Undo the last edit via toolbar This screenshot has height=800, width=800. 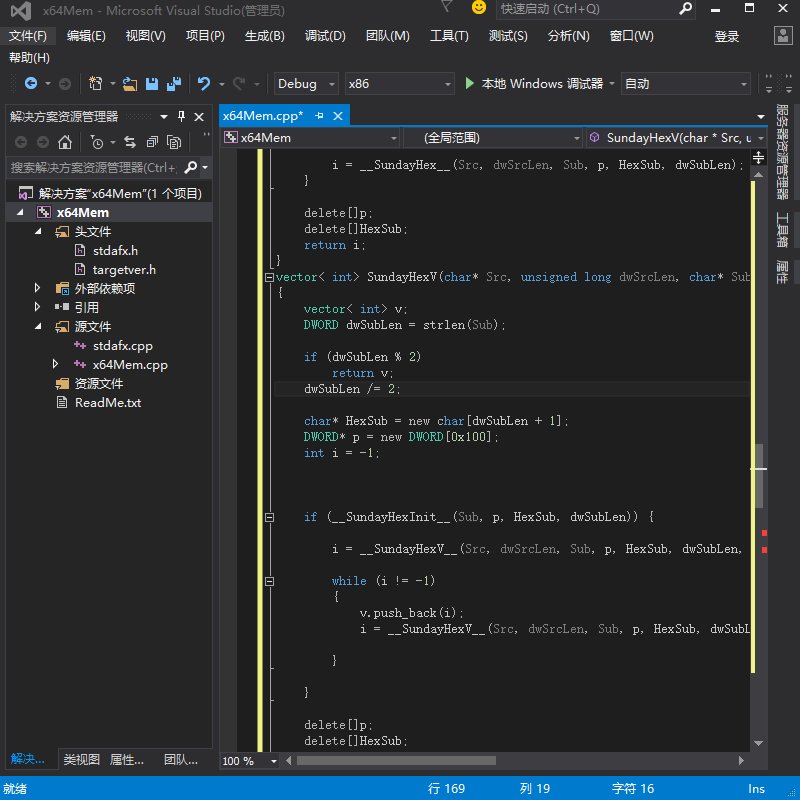(204, 83)
